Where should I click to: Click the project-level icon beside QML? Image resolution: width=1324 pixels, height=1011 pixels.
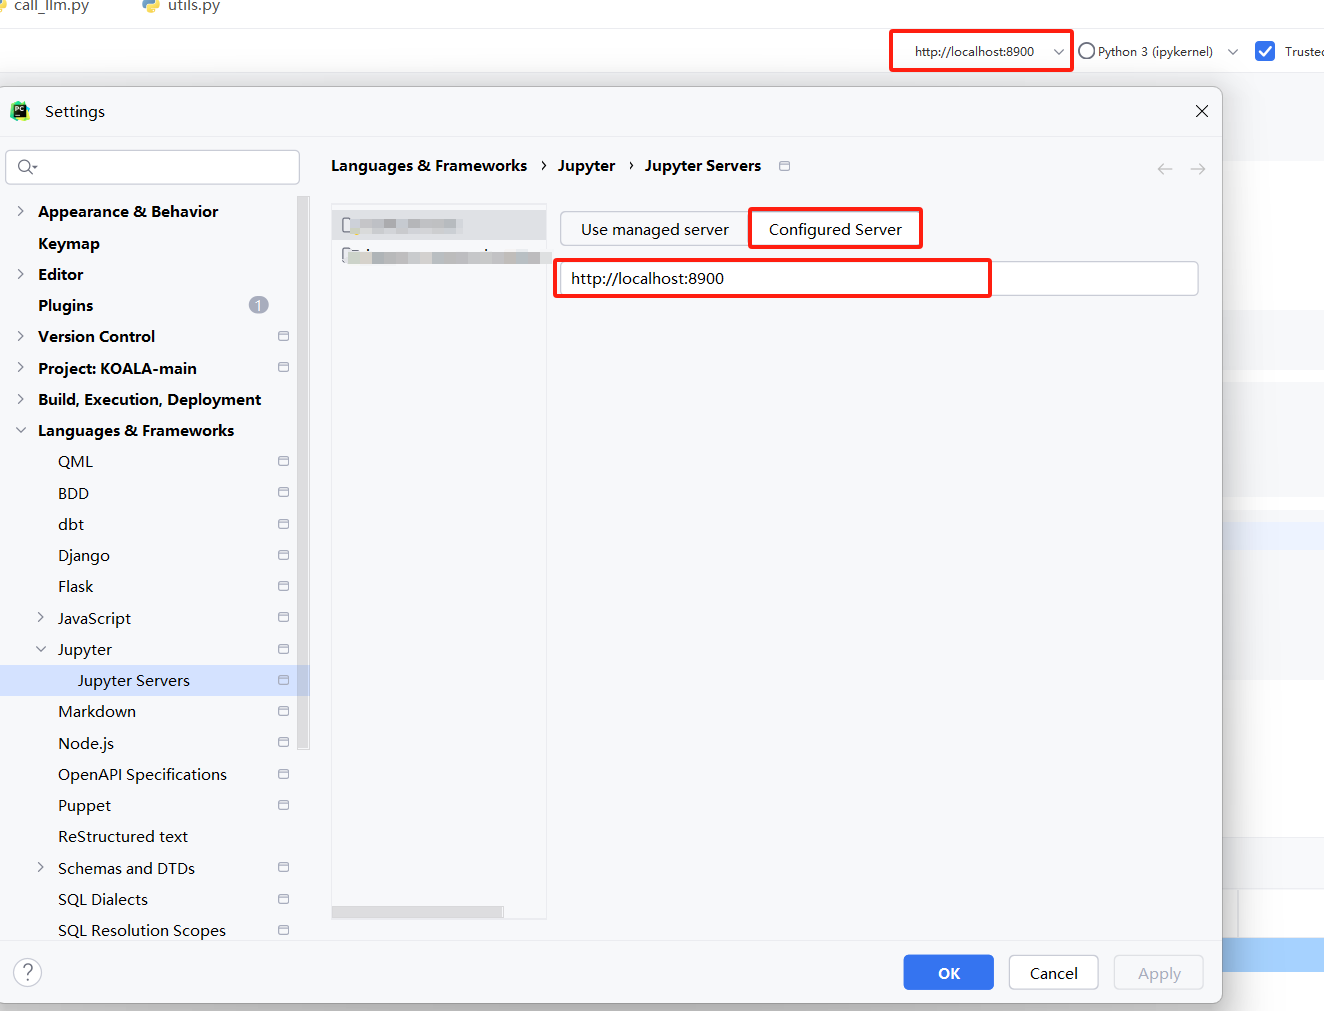pos(284,461)
